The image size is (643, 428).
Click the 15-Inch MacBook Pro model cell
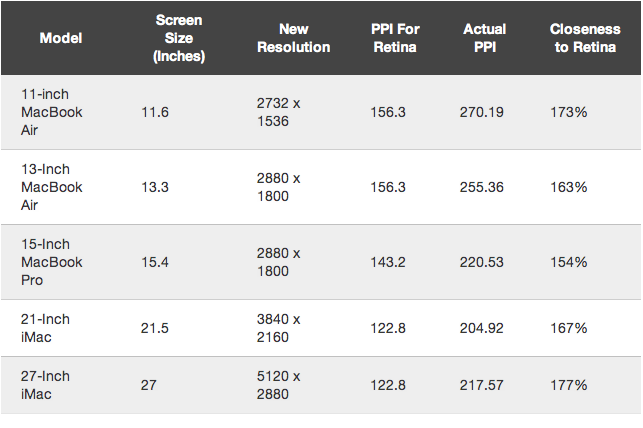[x=52, y=262]
